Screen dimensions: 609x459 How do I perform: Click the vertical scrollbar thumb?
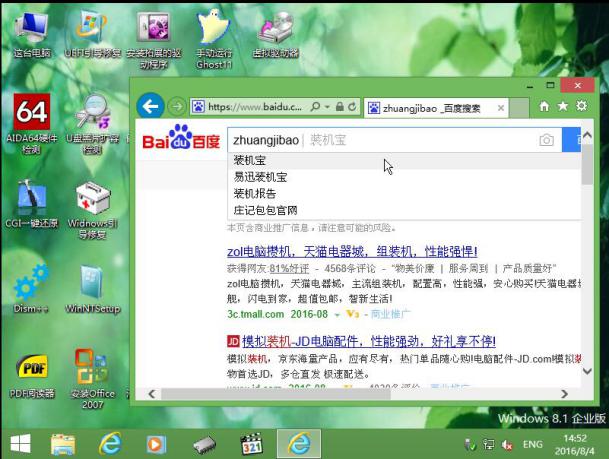(x=587, y=164)
